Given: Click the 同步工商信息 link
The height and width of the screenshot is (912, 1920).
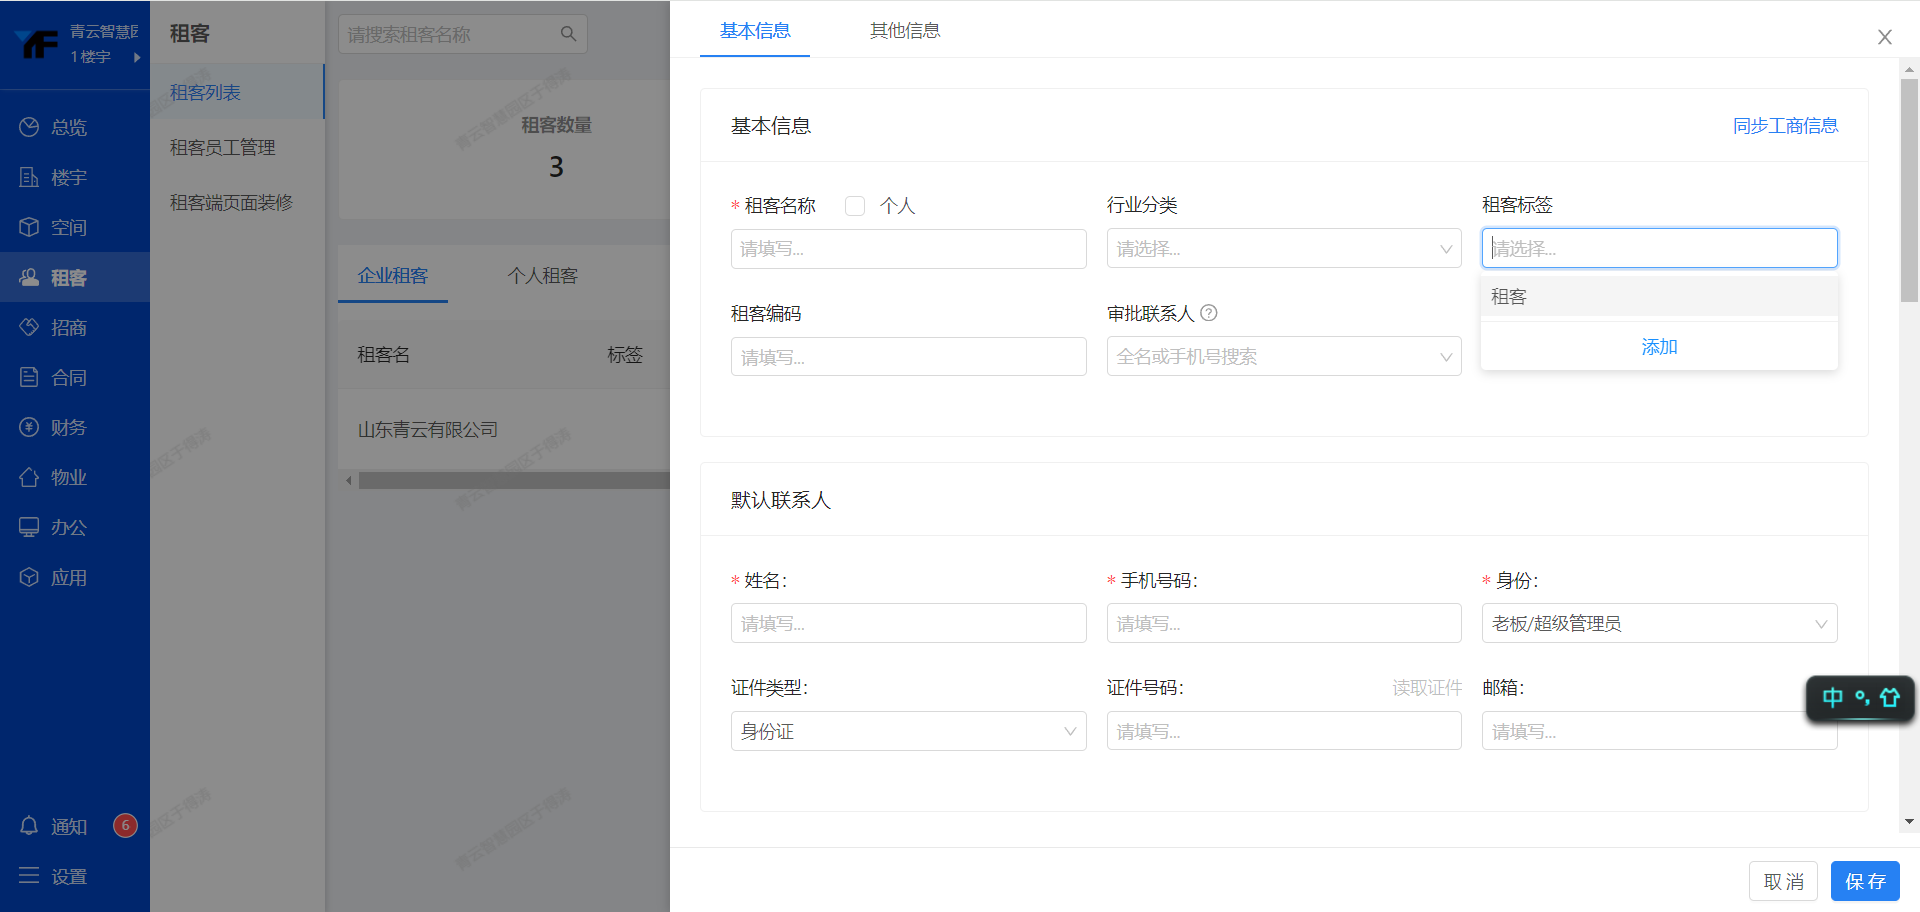Looking at the screenshot, I should click(x=1785, y=126).
